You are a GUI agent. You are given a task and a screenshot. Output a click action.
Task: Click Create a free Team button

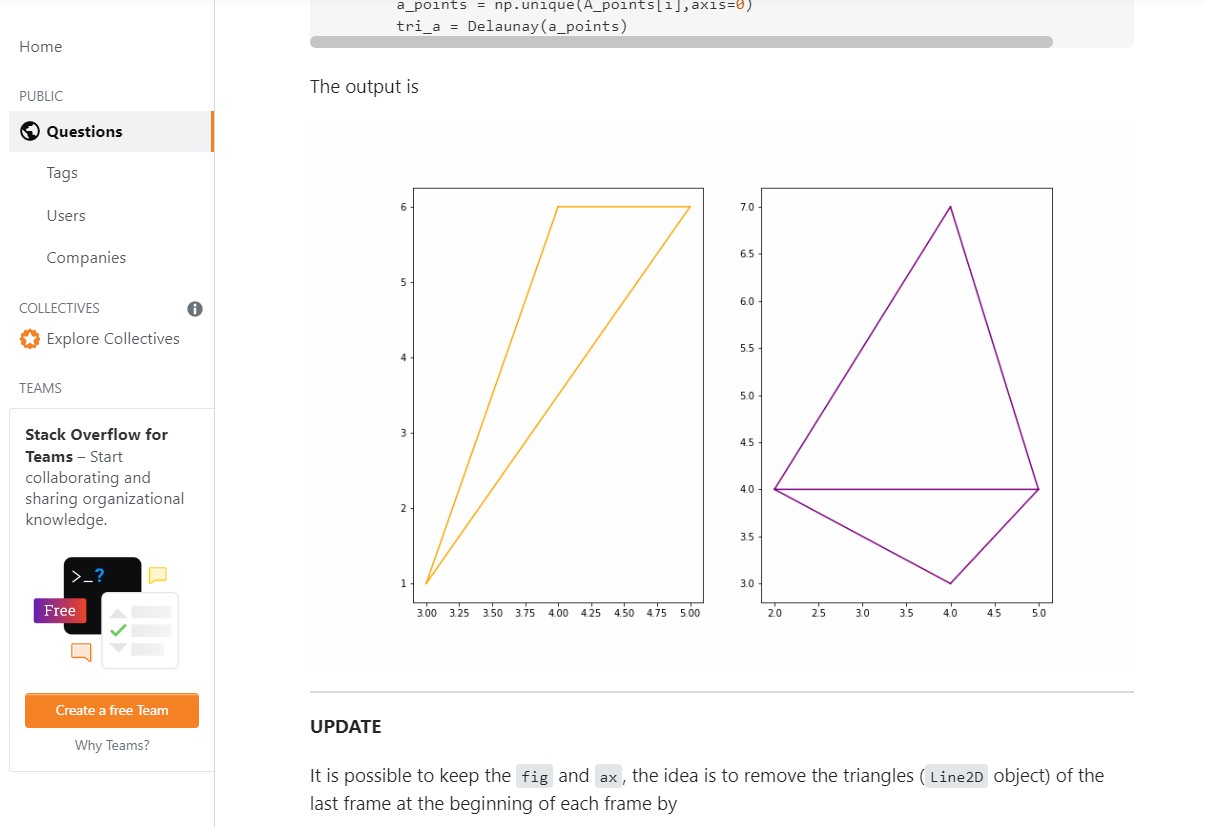coord(112,710)
